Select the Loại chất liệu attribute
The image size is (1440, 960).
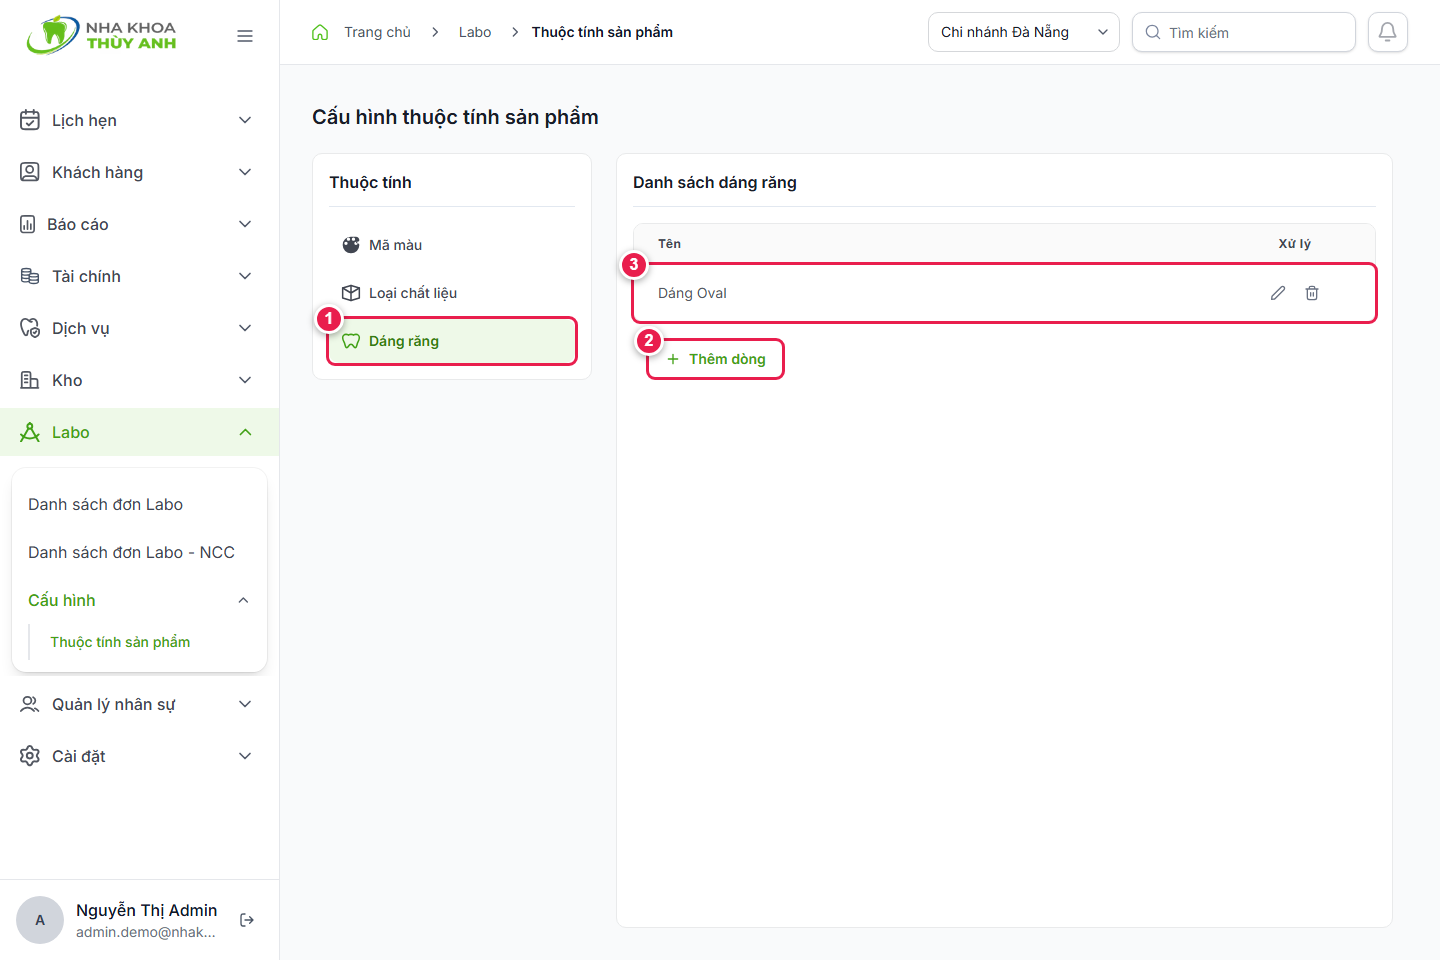pos(452,293)
